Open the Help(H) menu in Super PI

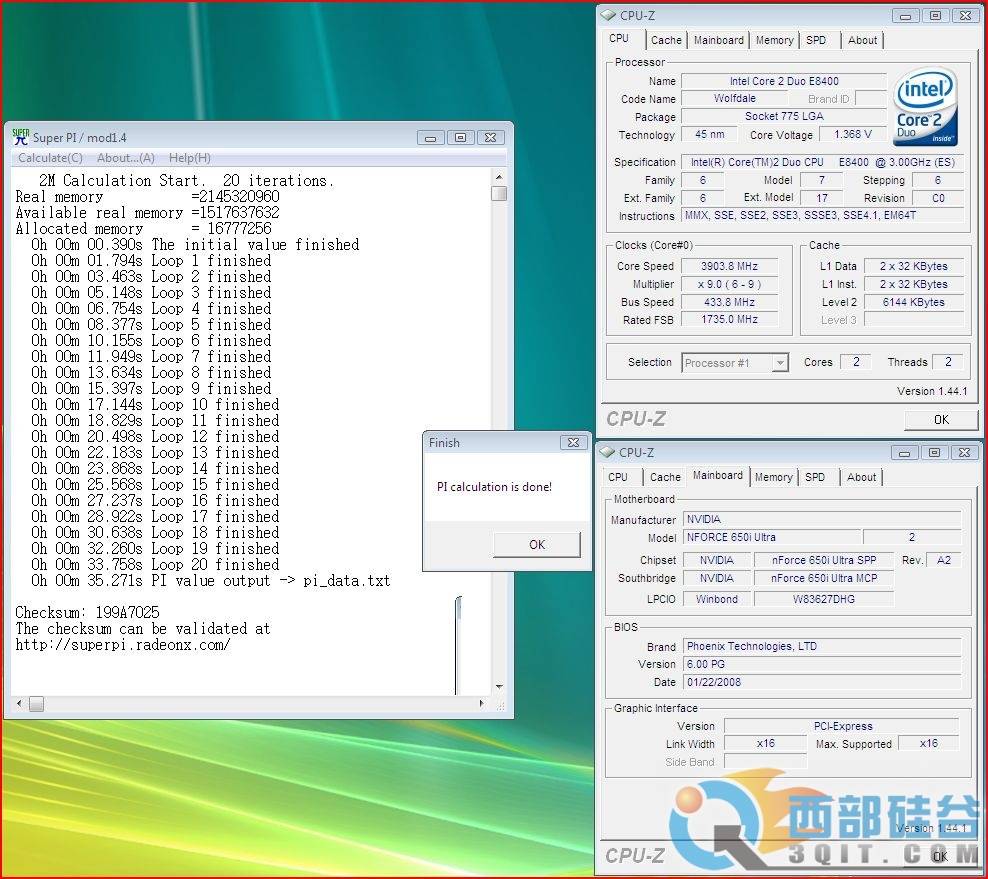coord(190,158)
